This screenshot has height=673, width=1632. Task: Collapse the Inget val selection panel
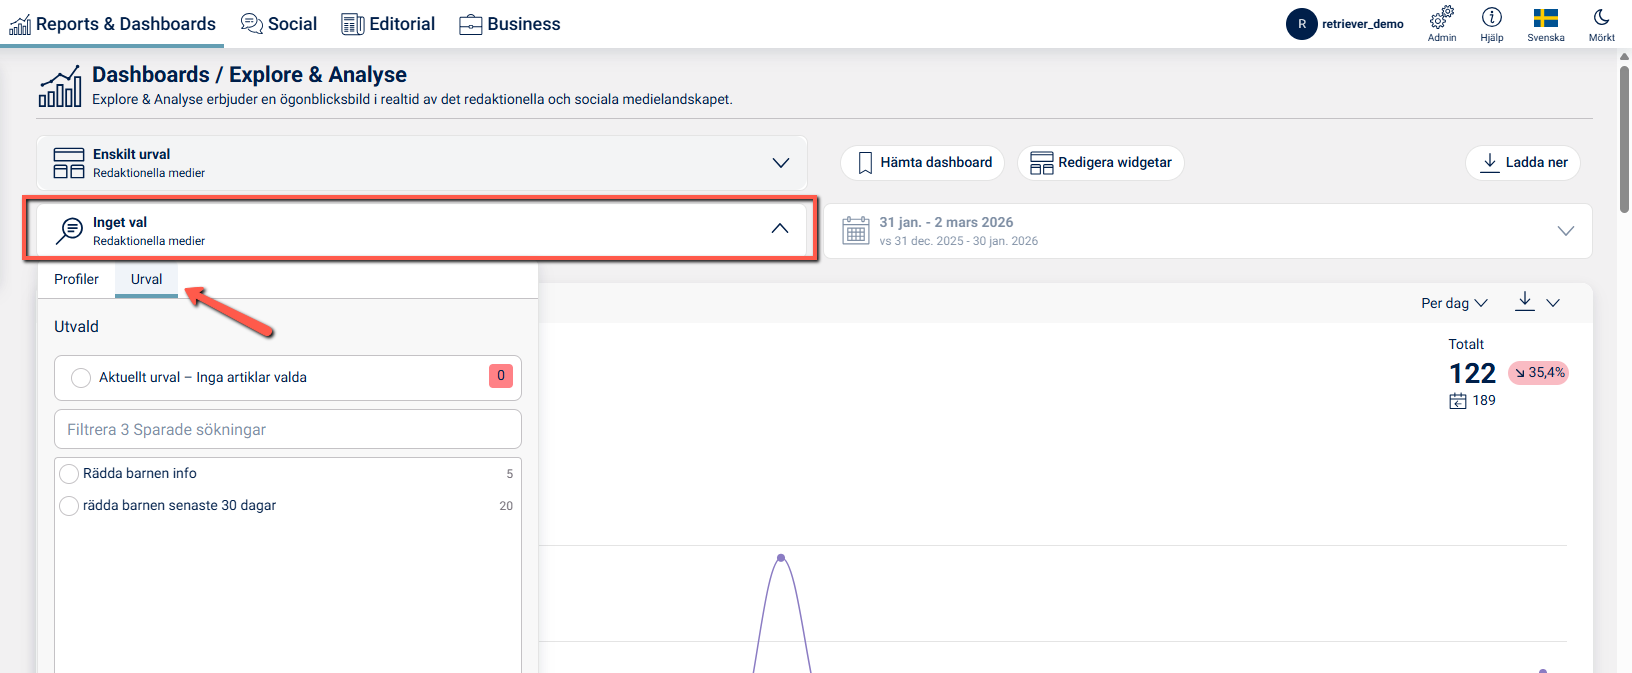click(x=779, y=229)
